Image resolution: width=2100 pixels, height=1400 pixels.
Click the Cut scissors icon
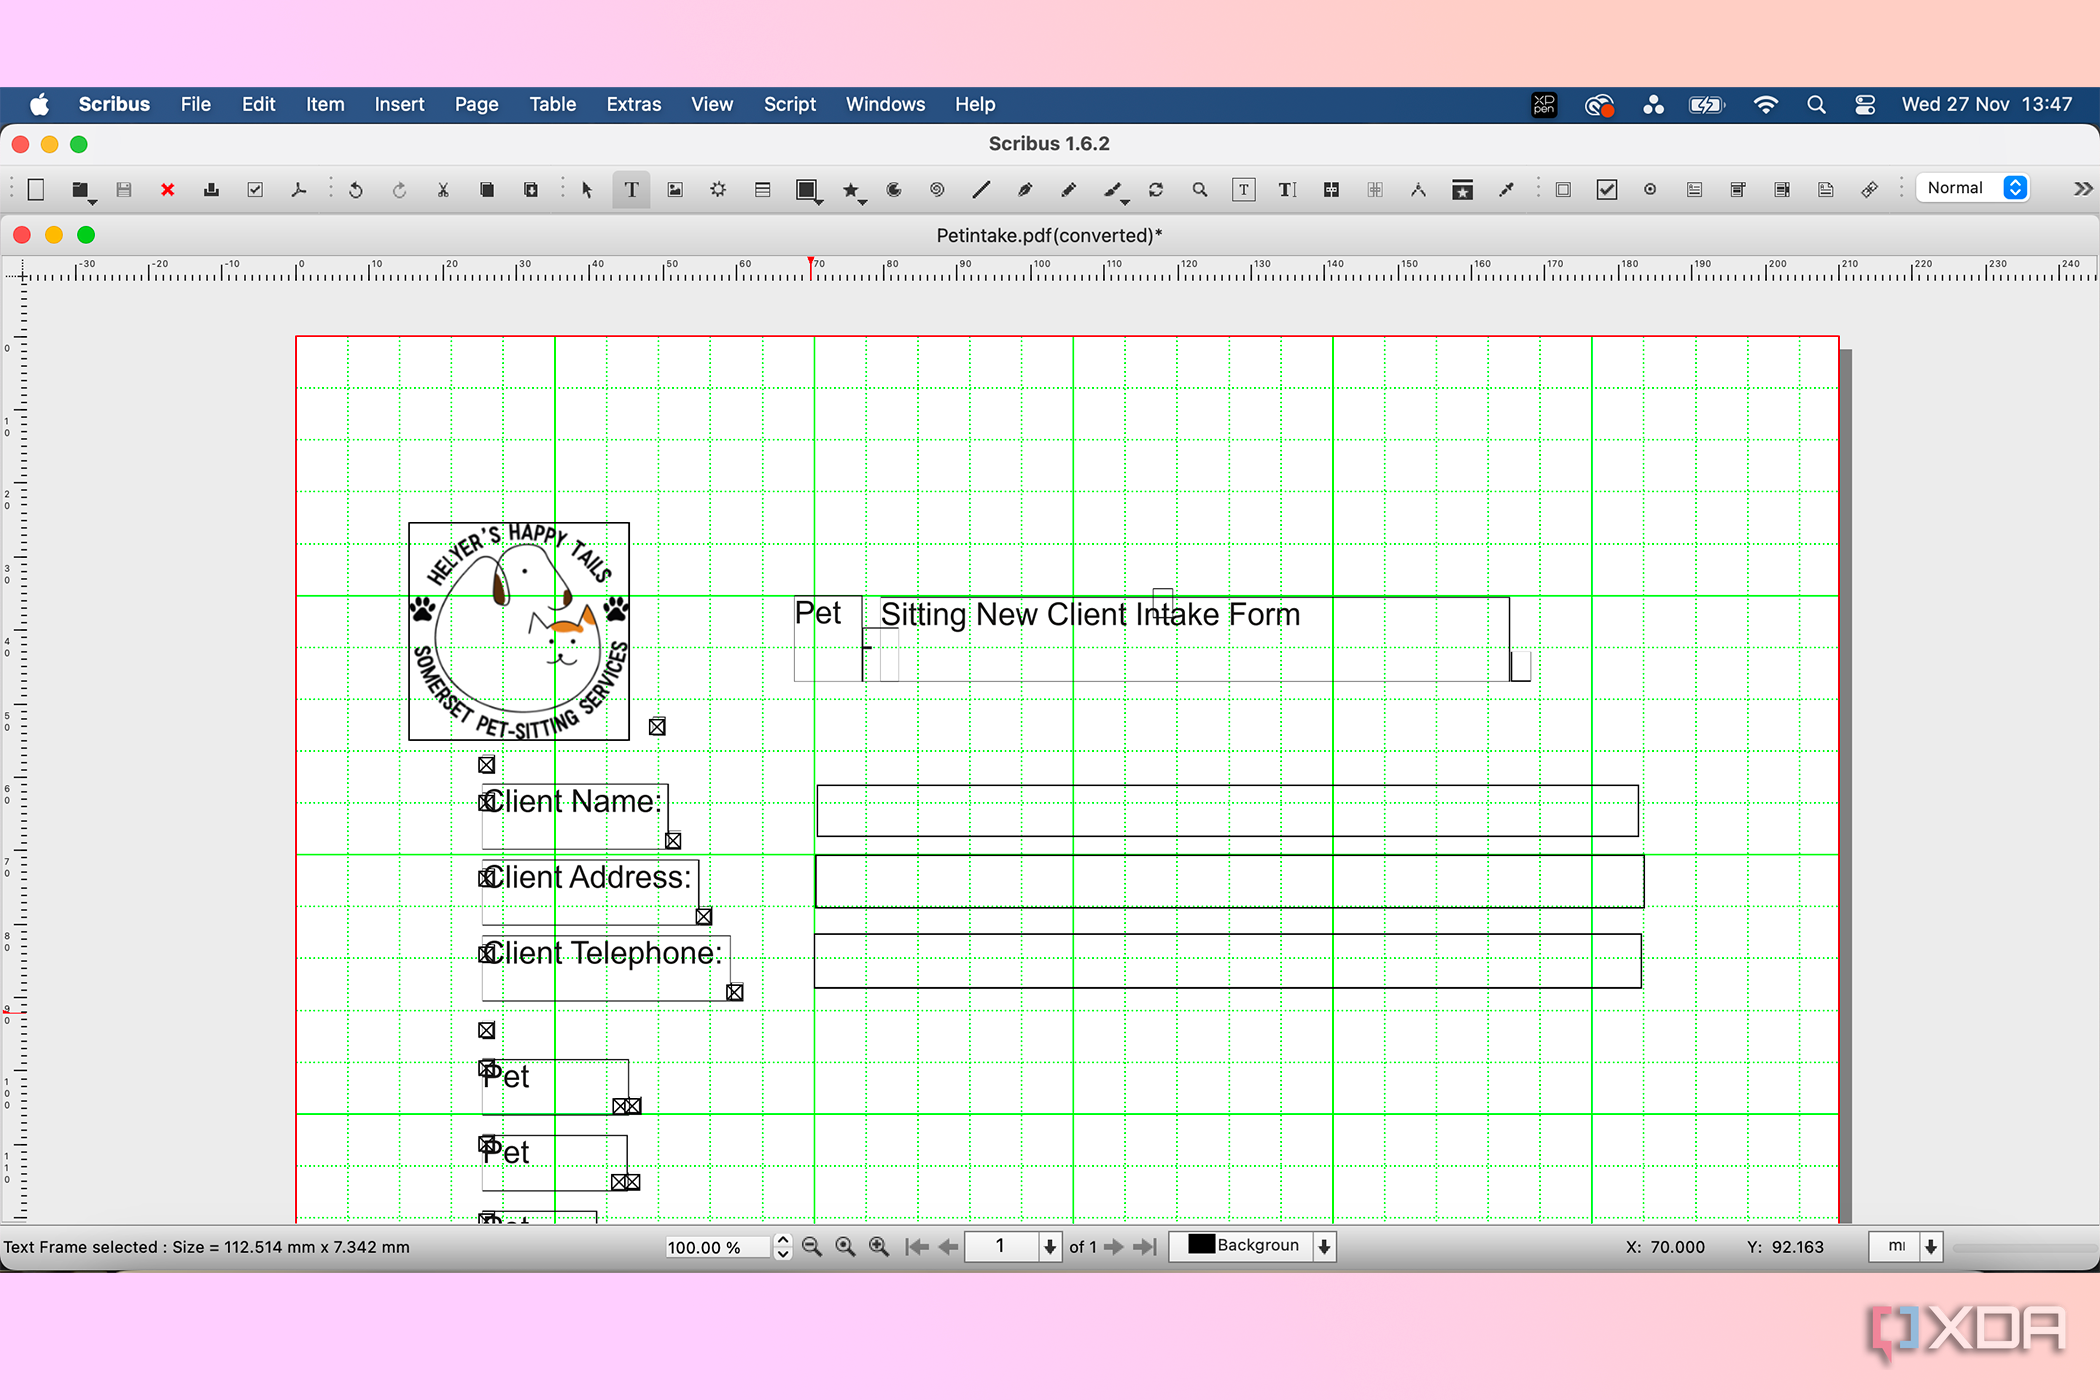point(443,190)
